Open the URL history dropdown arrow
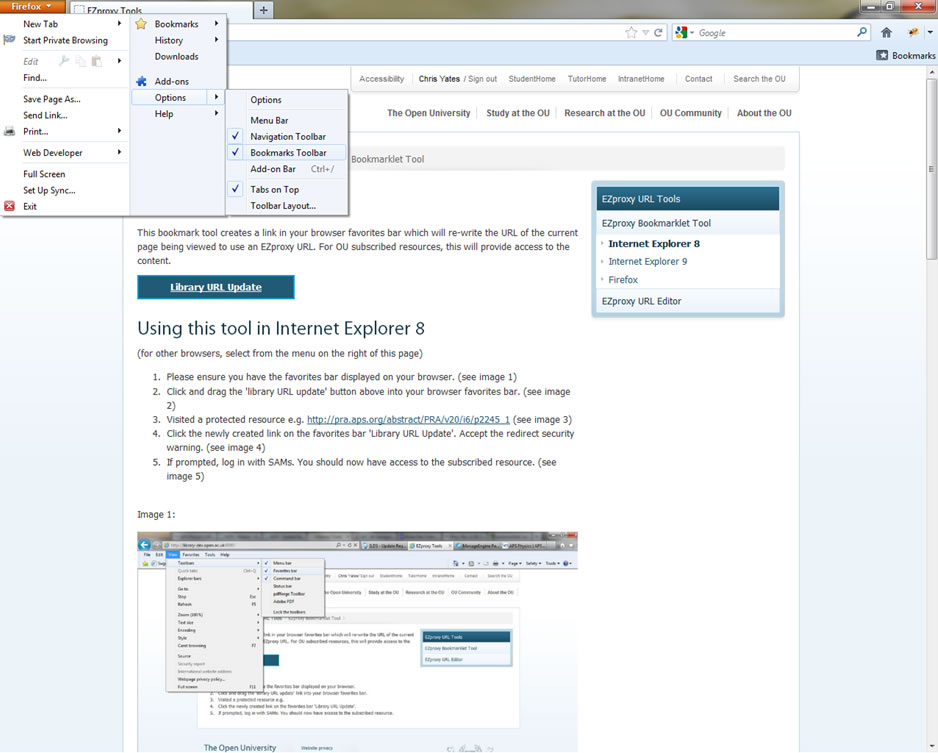Image resolution: width=938 pixels, height=753 pixels. point(645,33)
